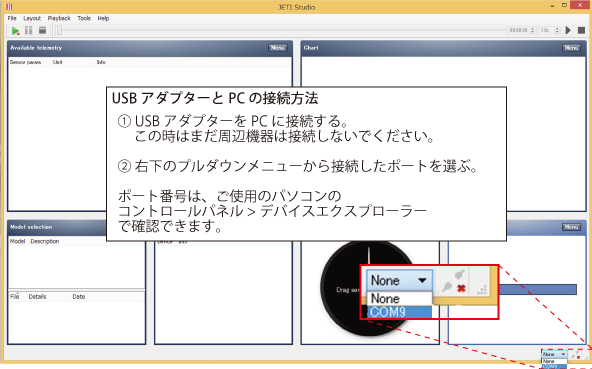
Task: Click the JETI logo icon in title bar
Action: pyautogui.click(x=9, y=6)
